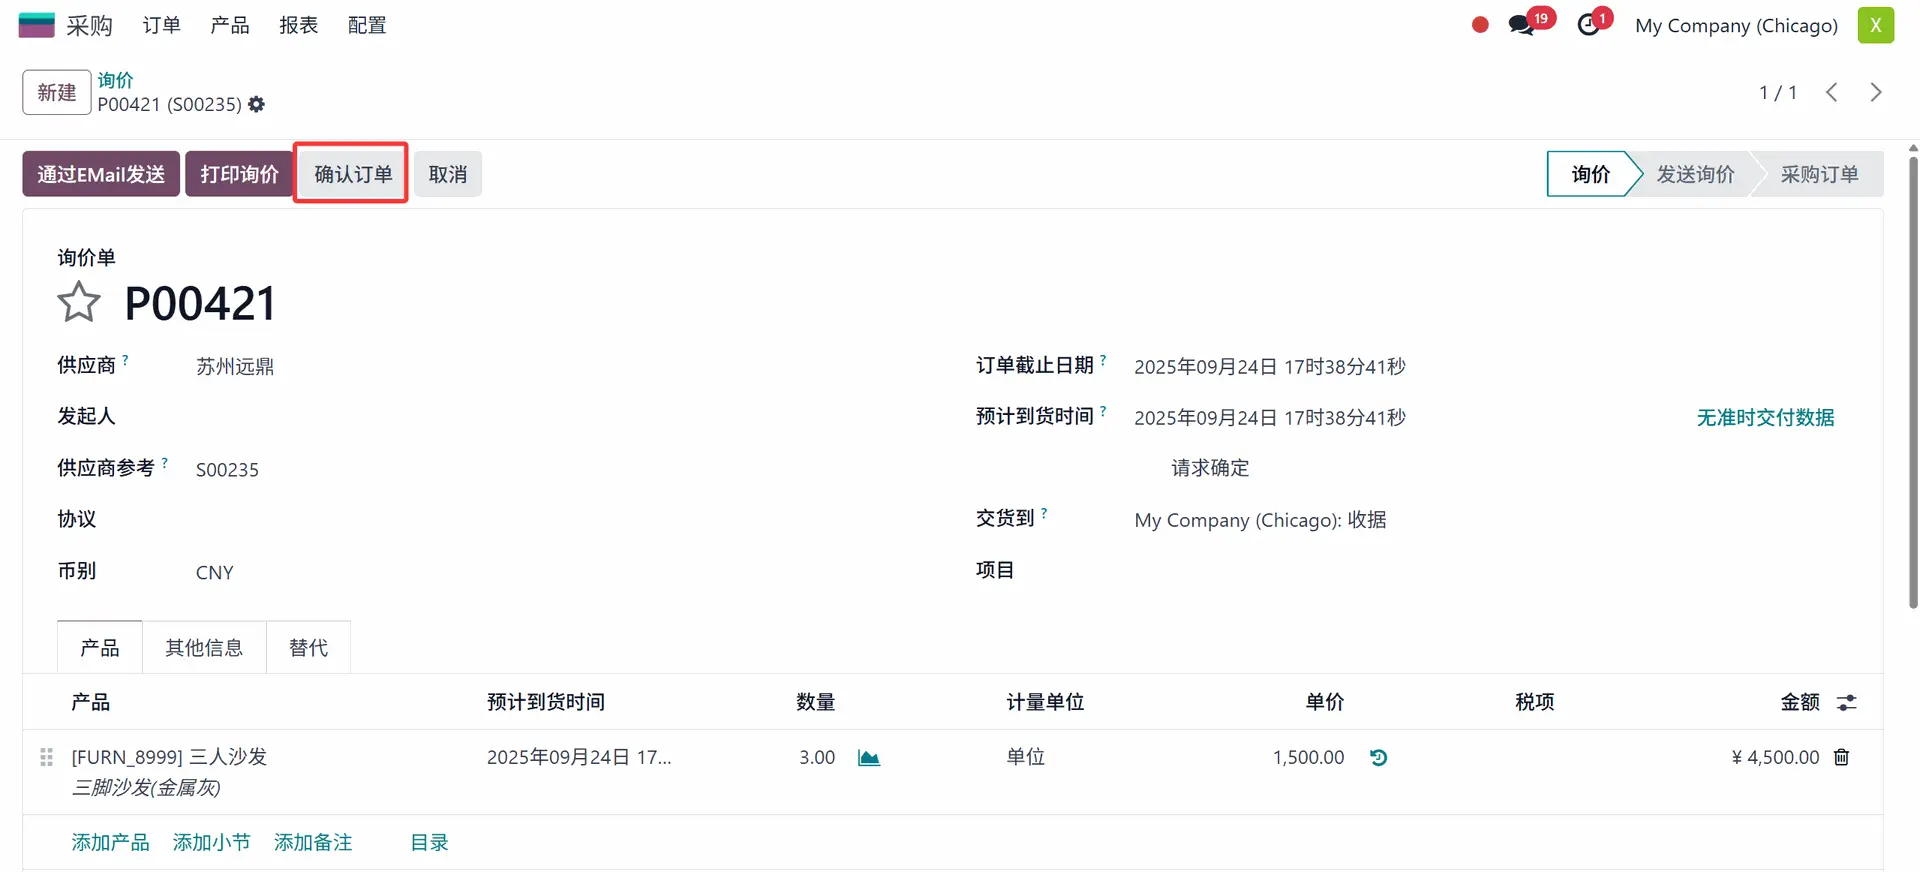The height and width of the screenshot is (872, 1920).
Task: Toggle the favorite star for P00421
Action: (79, 302)
